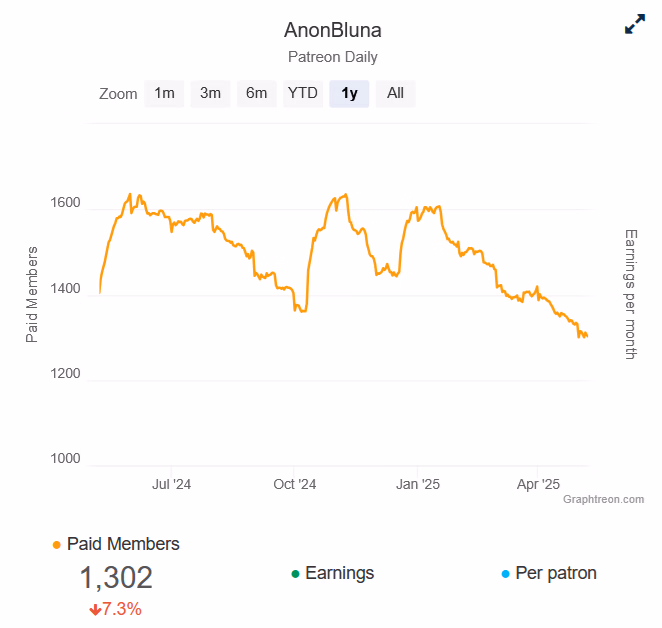
Task: Click the Patreon Daily subtitle
Action: (x=332, y=57)
